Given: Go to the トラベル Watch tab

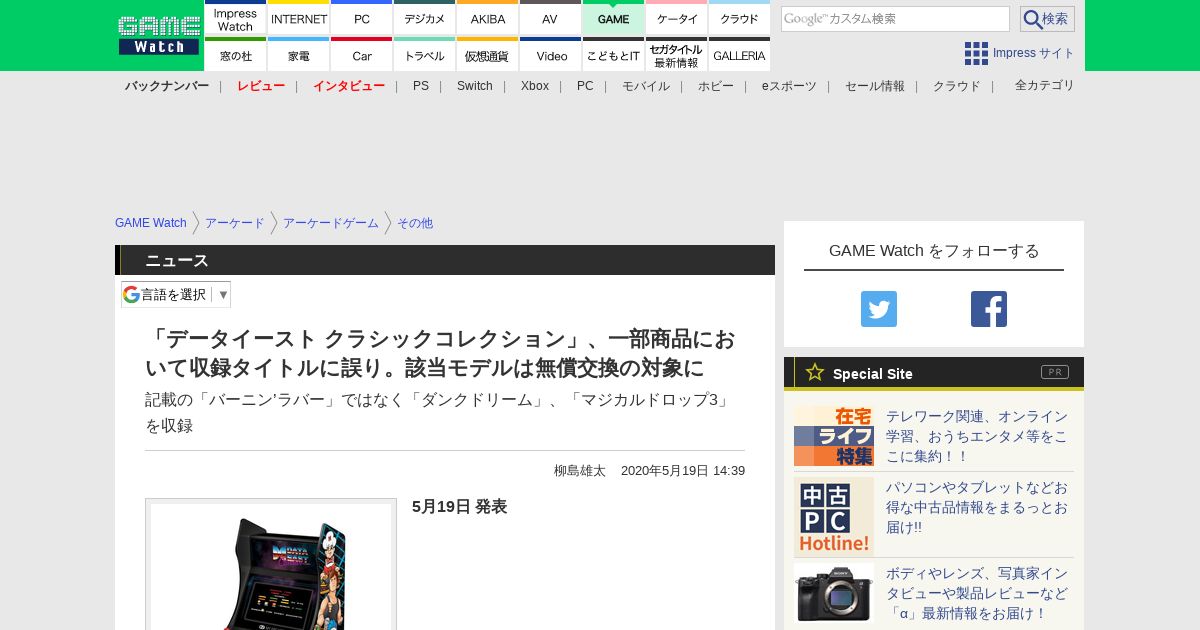Looking at the screenshot, I should point(425,55).
